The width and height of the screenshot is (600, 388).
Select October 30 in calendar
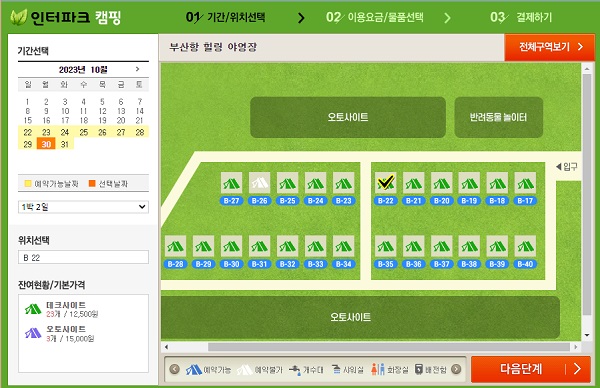pyautogui.click(x=46, y=144)
